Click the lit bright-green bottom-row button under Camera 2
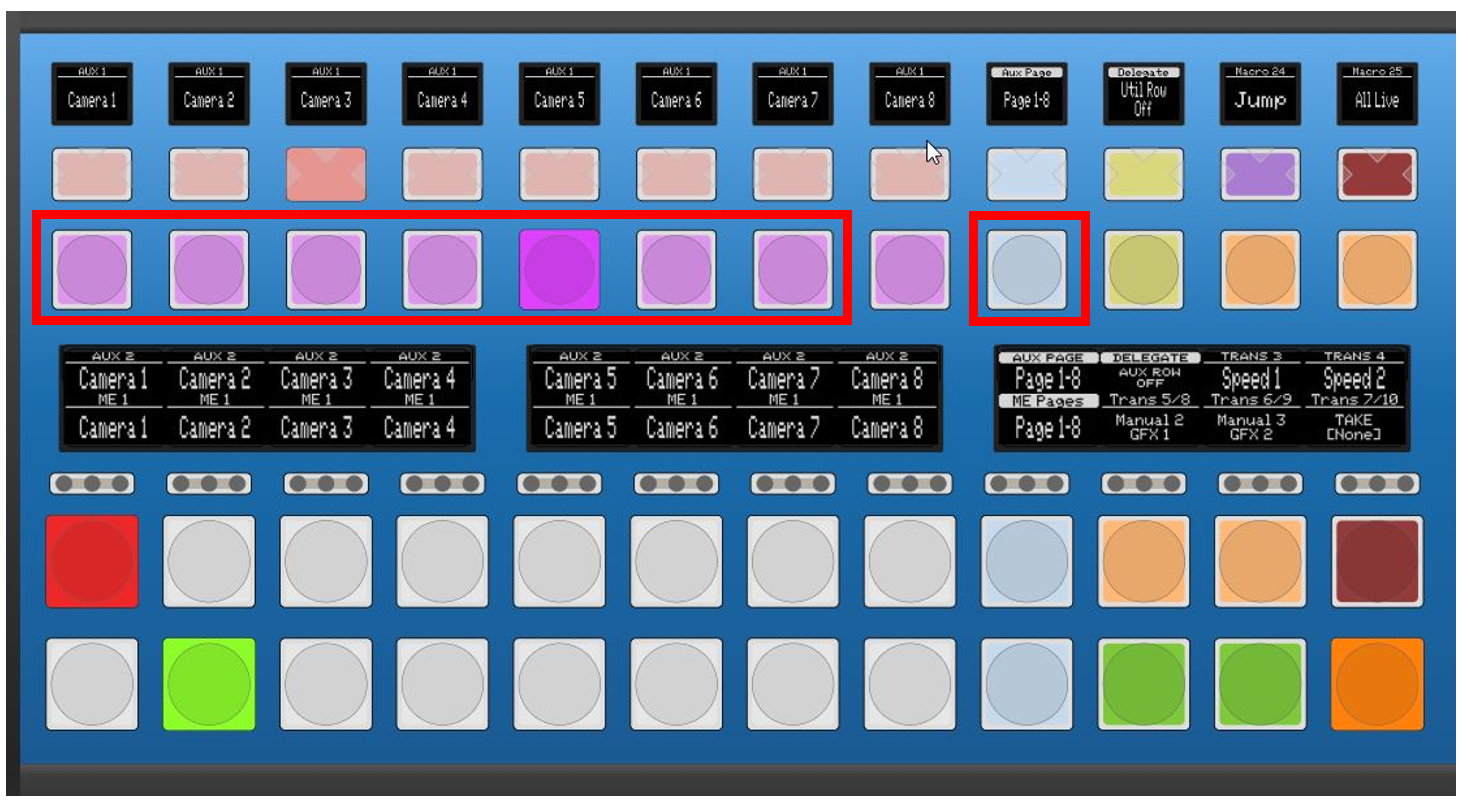1468x807 pixels. click(x=209, y=684)
